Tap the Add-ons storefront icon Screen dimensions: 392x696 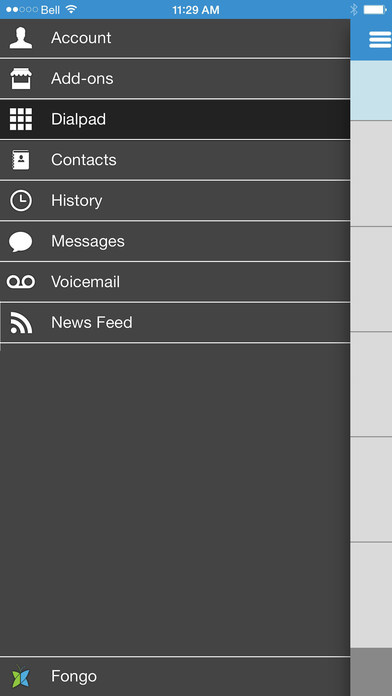(x=21, y=79)
